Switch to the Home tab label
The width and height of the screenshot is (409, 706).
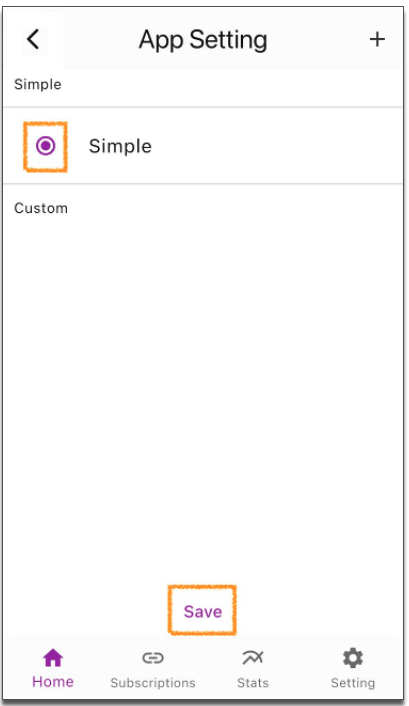53,682
